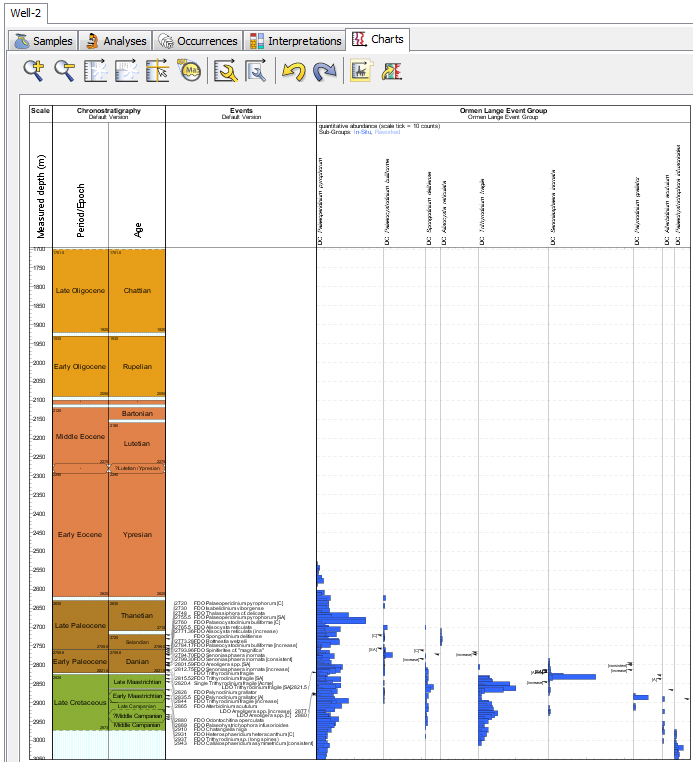Image resolution: width=693 pixels, height=762 pixels.
Task: Click the ?Middle Campanian age block
Action: point(137,716)
